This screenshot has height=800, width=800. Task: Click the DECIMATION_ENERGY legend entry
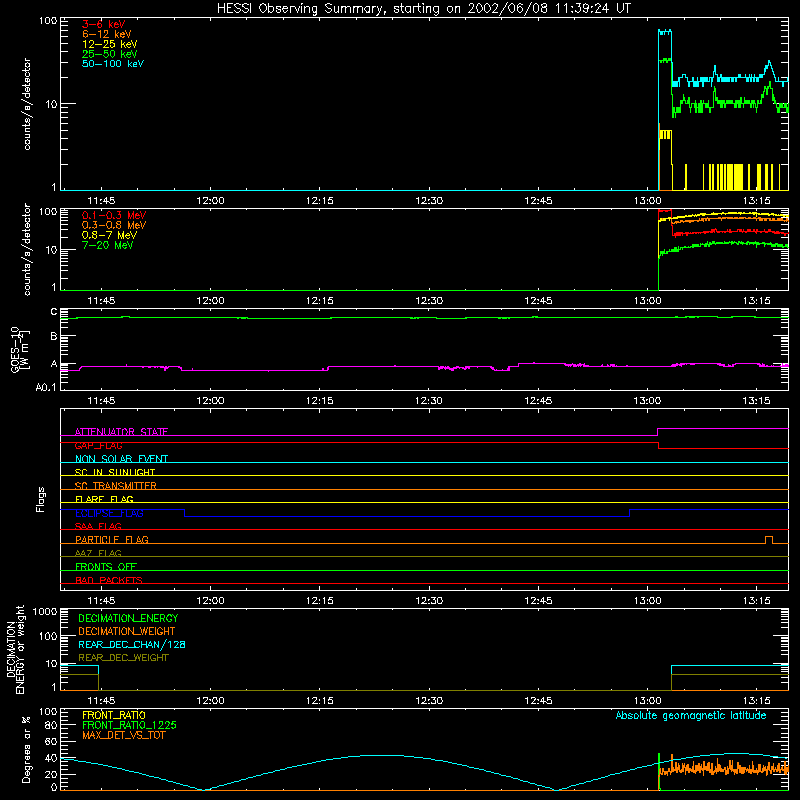128,618
